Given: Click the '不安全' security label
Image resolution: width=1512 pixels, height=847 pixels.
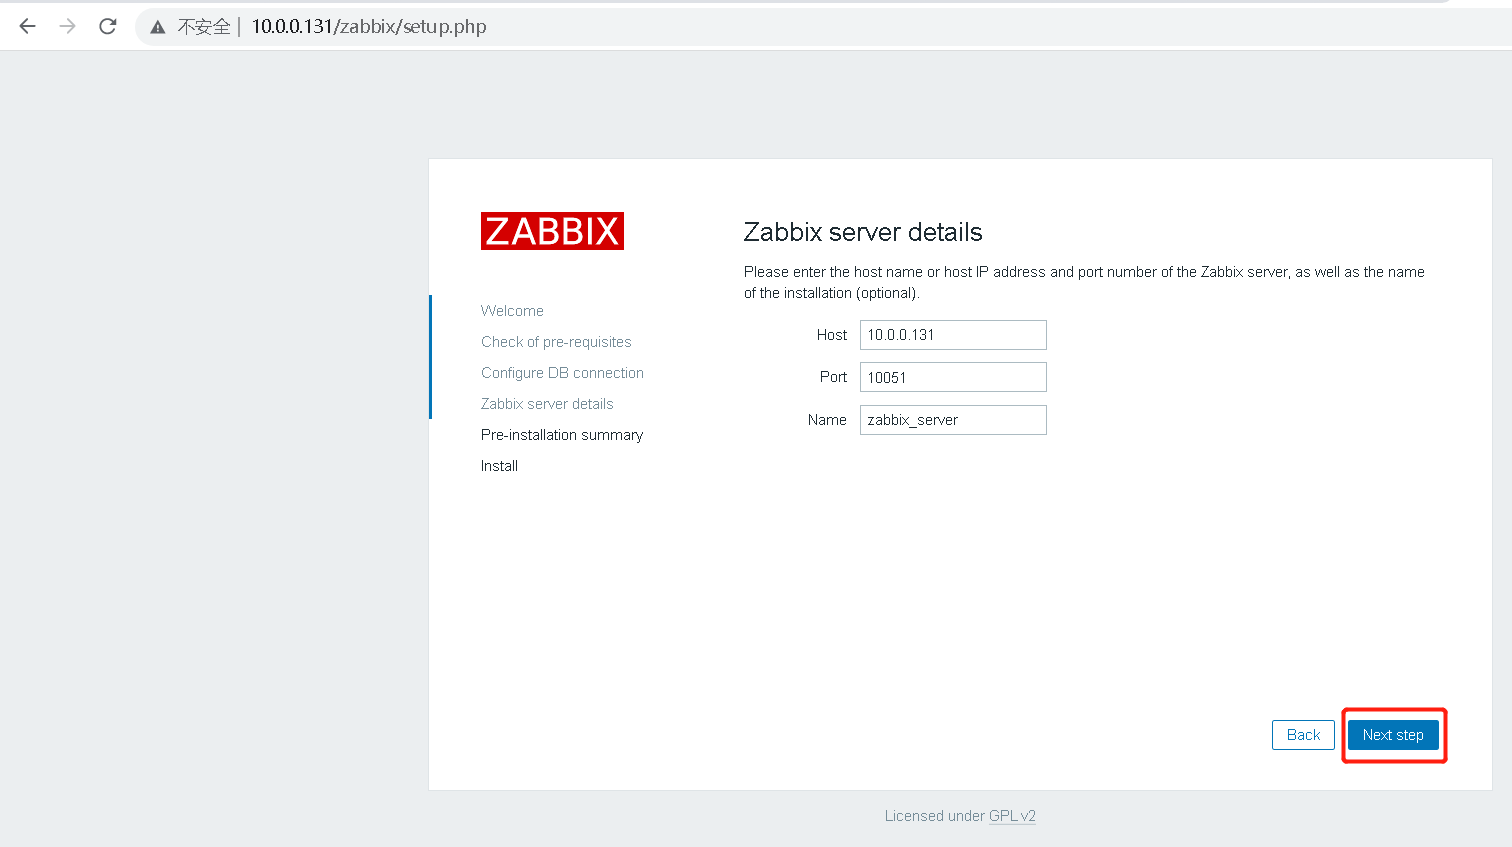Looking at the screenshot, I should click(204, 27).
